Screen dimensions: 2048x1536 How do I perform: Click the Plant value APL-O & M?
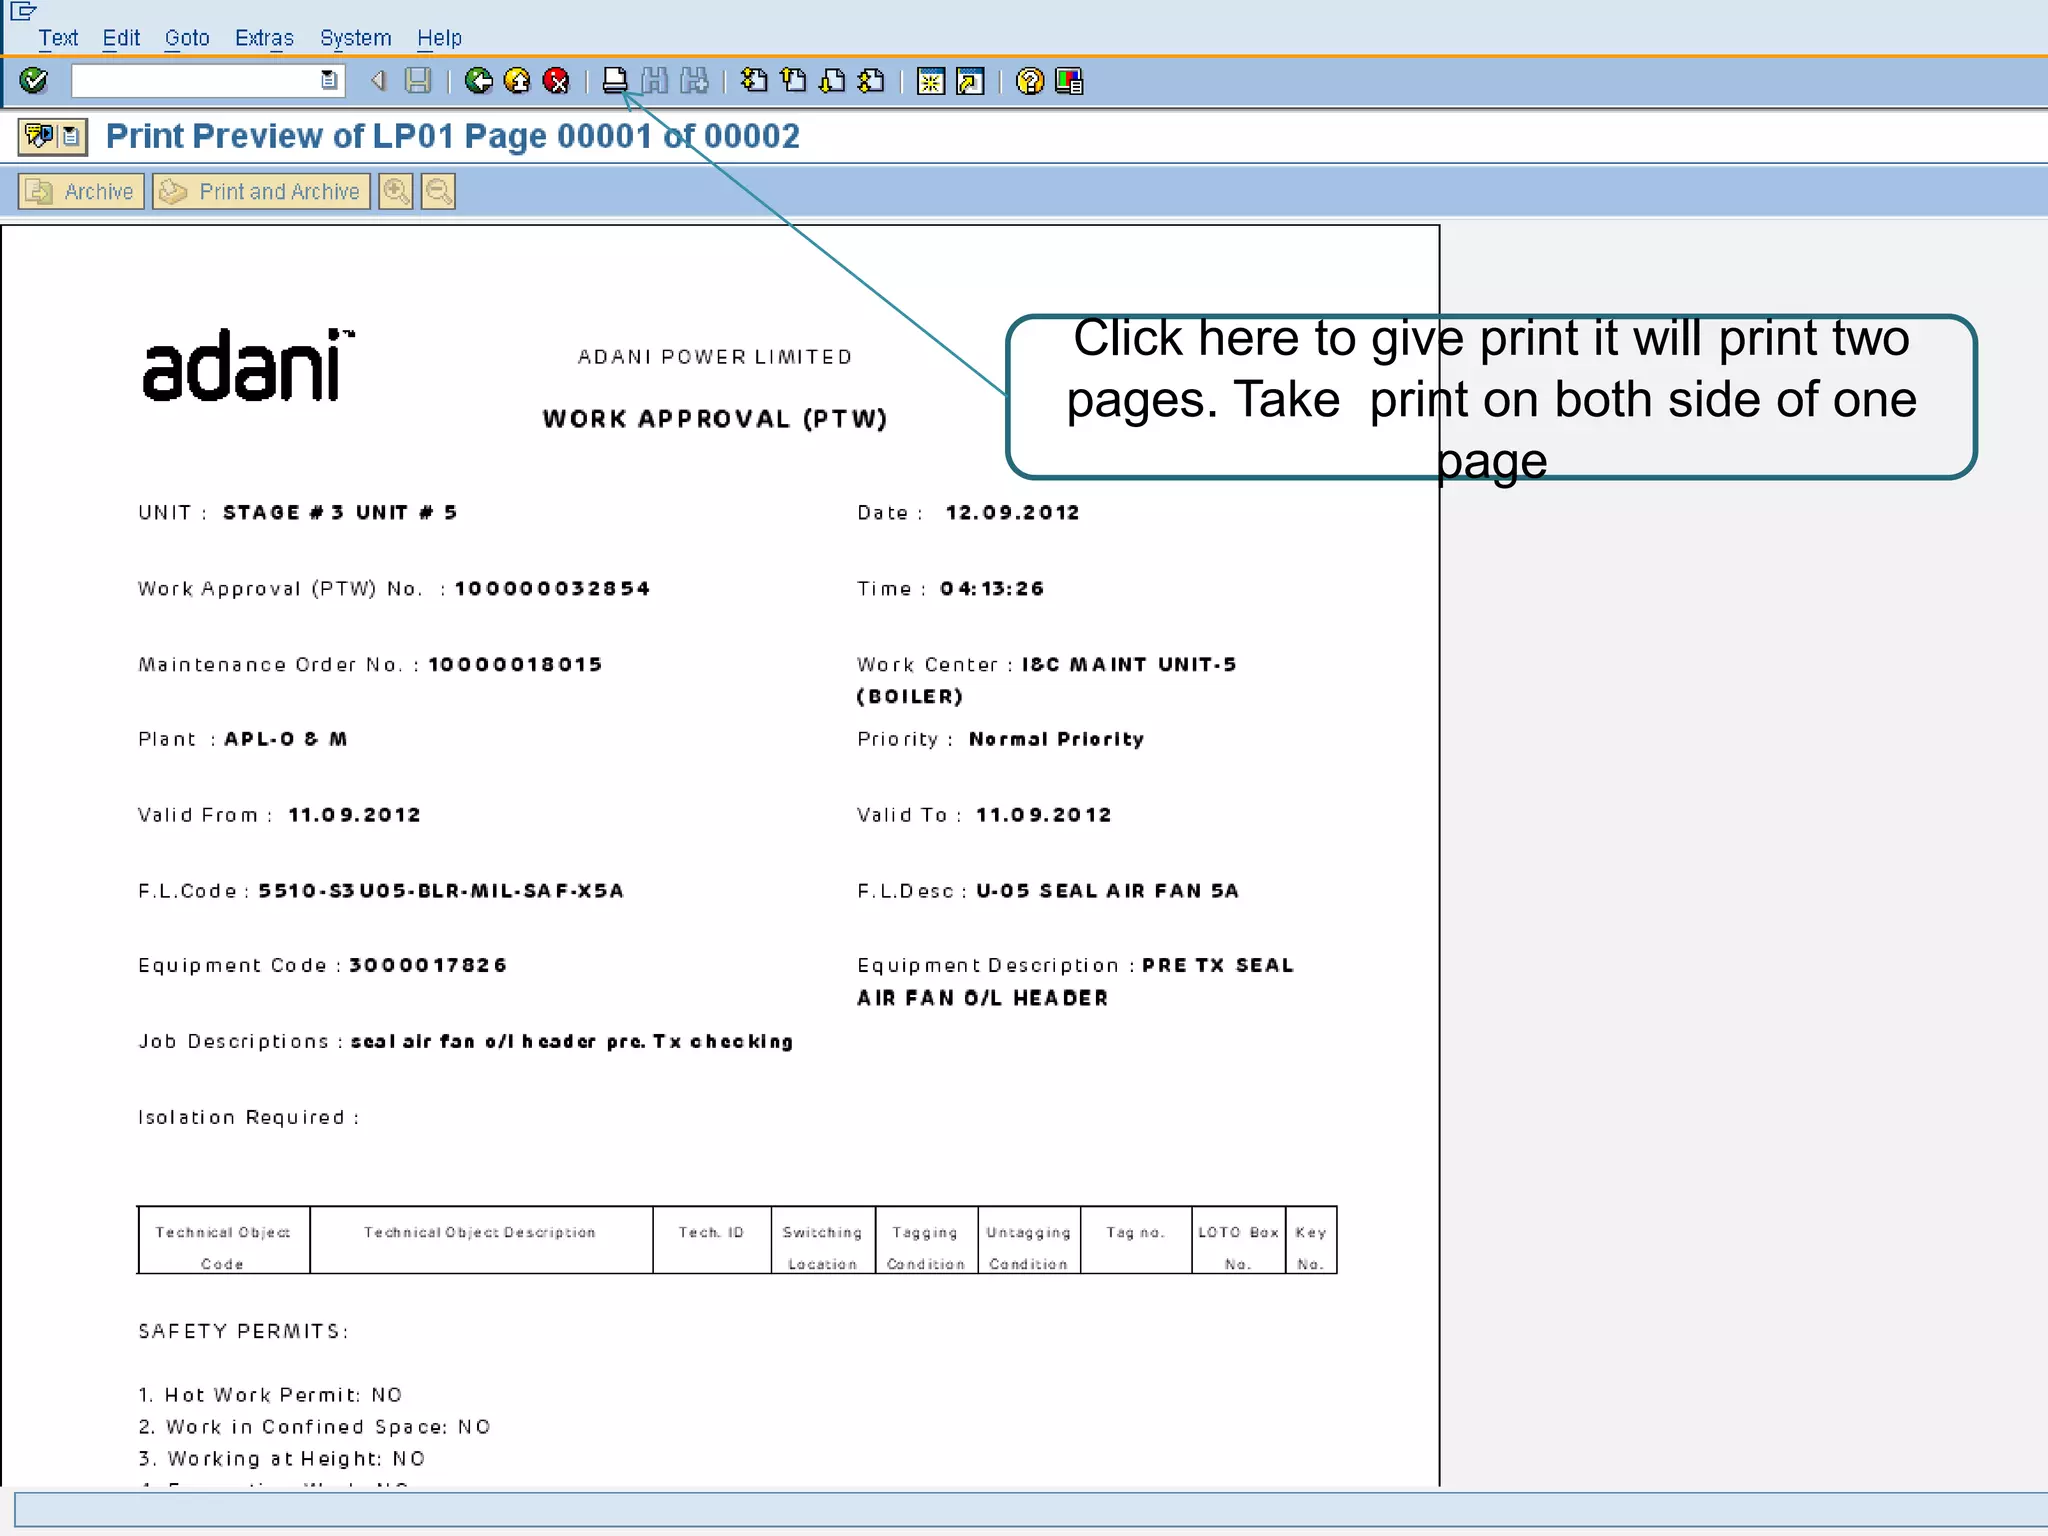coord(285,739)
